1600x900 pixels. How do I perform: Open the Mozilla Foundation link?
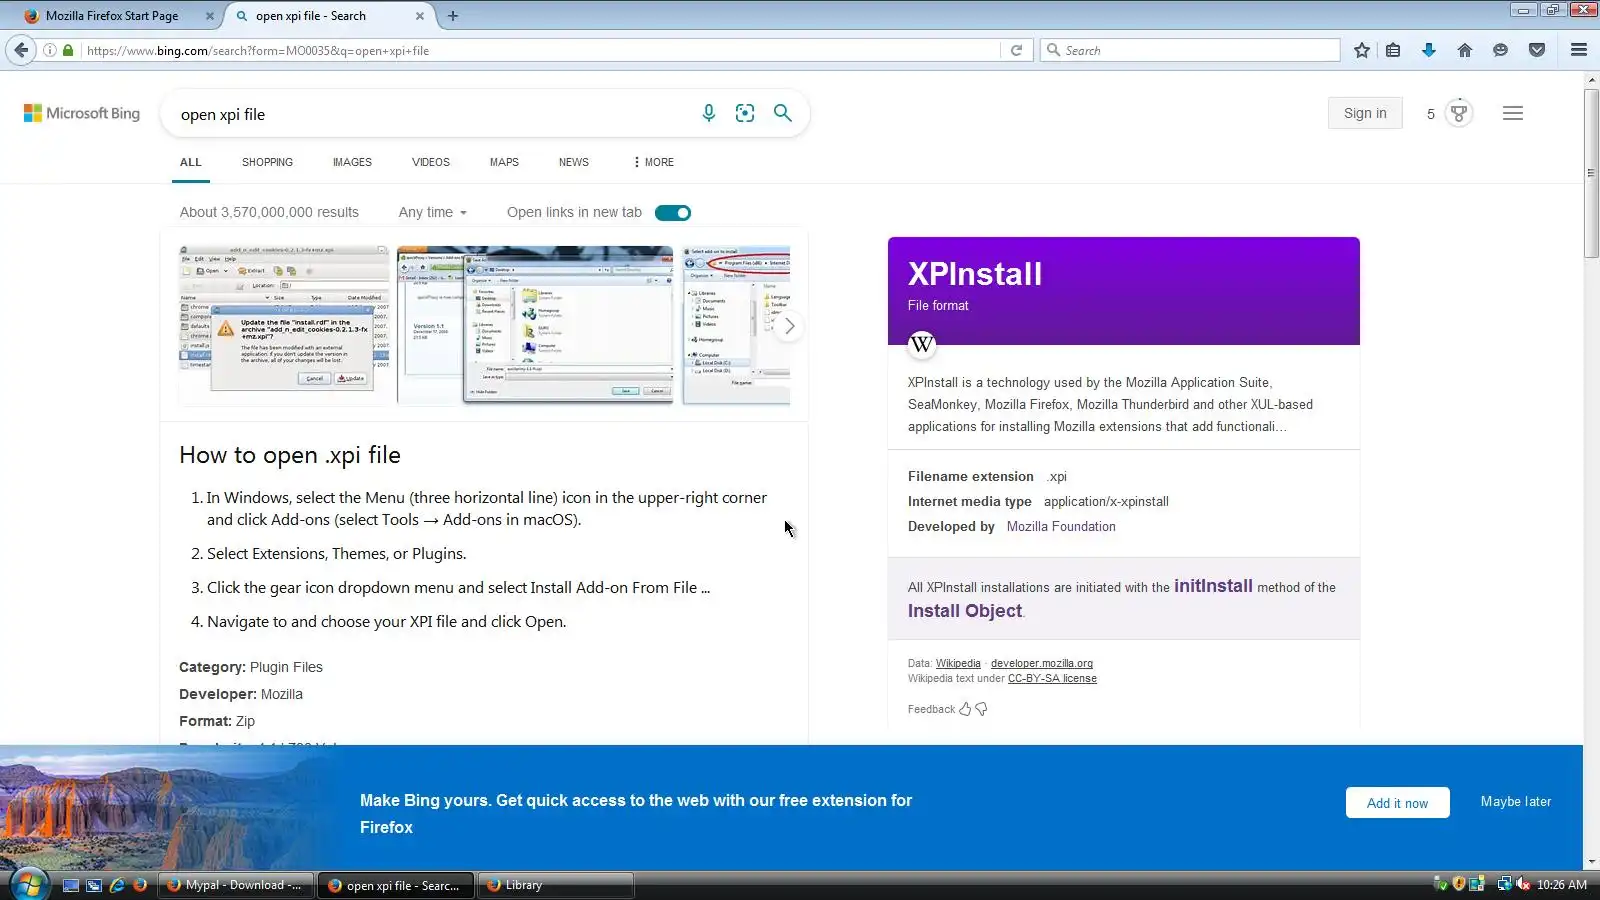click(1061, 527)
